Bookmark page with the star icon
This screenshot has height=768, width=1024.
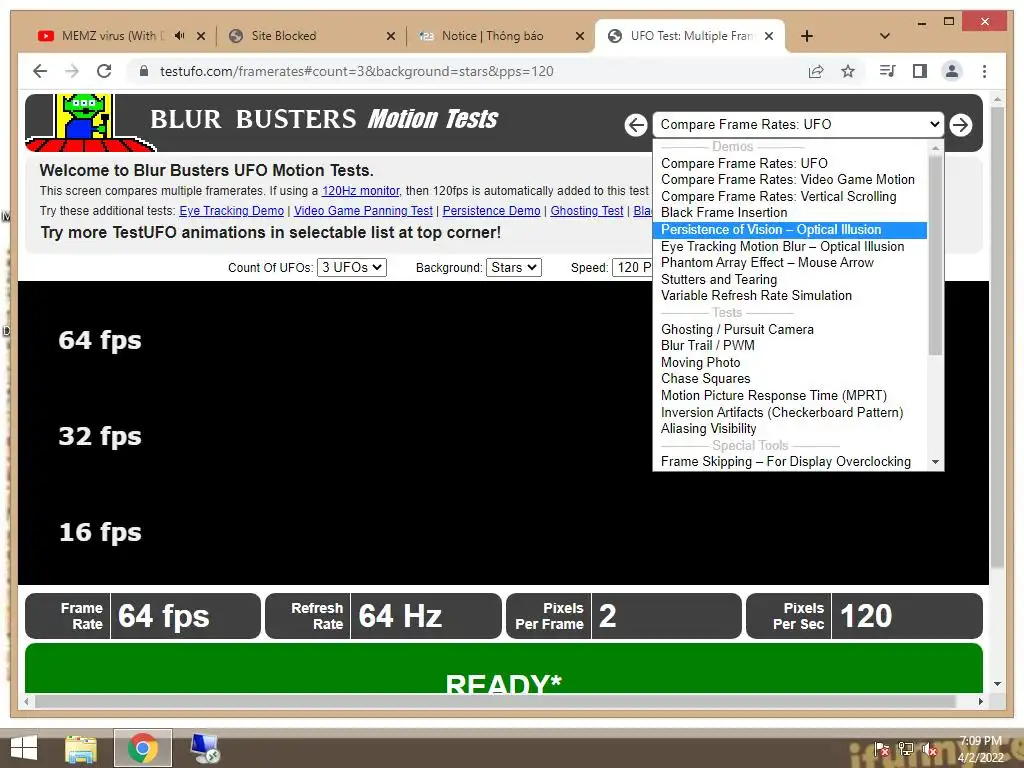[x=848, y=71]
